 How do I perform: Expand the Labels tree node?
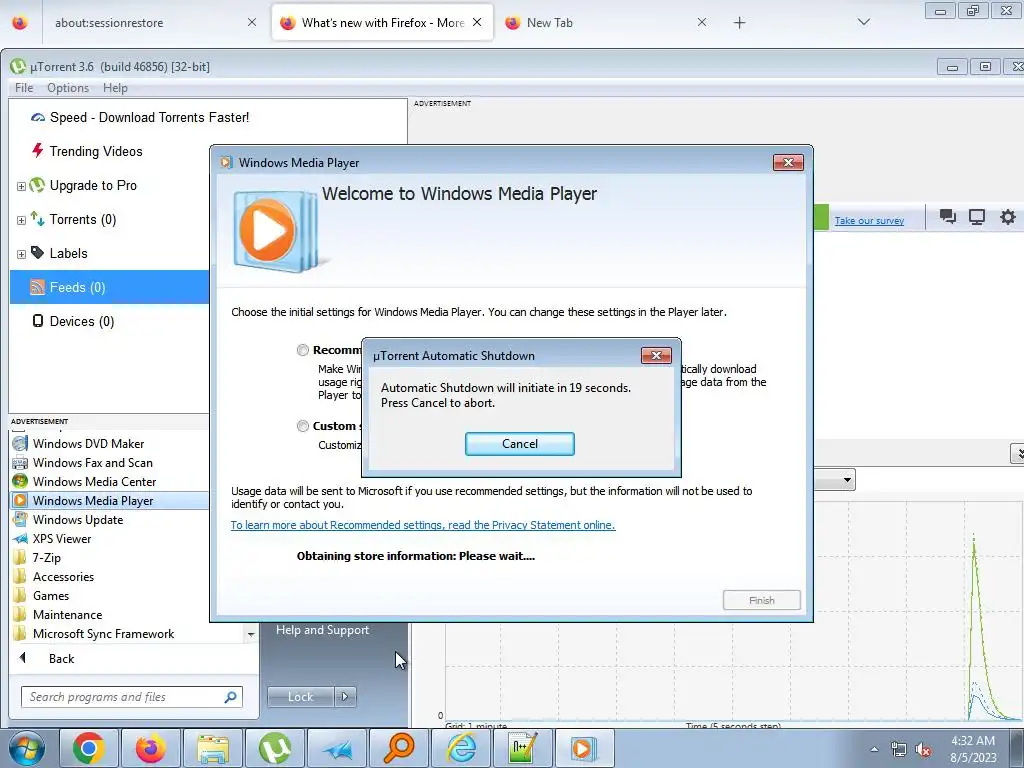coord(21,254)
